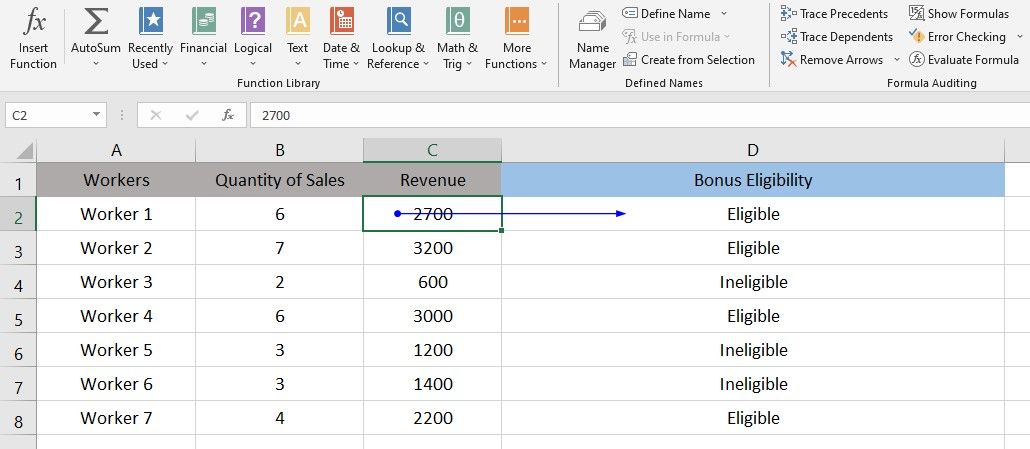Open Recently Used functions icon
The image size is (1030, 449).
tap(150, 21)
